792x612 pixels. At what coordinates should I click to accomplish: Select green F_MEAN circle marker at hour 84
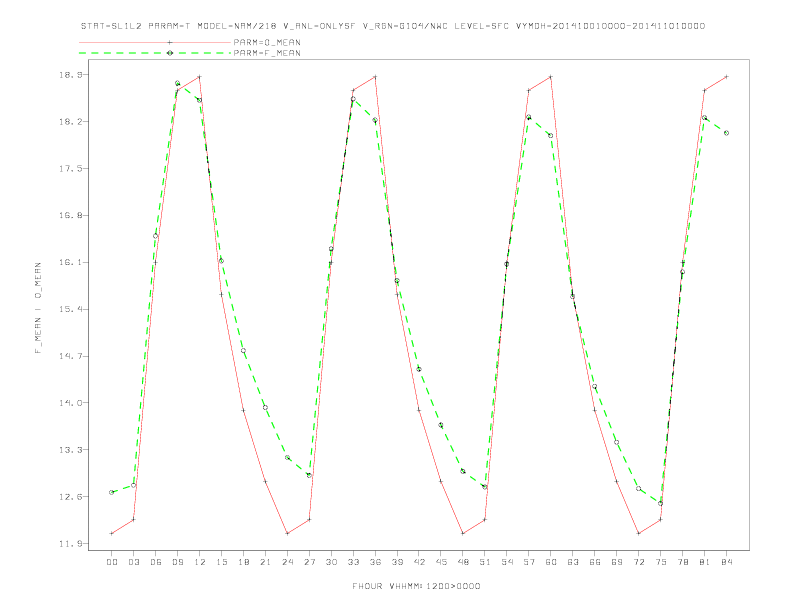726,133
